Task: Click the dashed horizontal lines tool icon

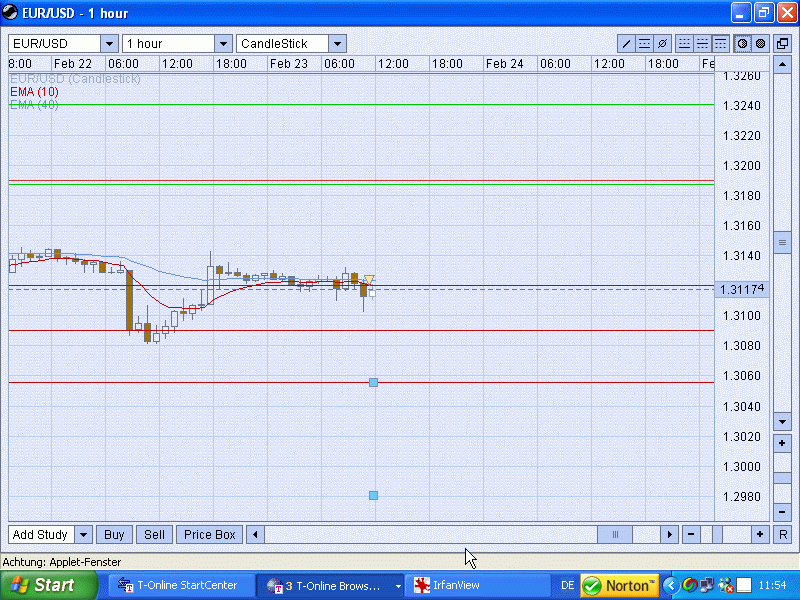Action: pos(645,44)
